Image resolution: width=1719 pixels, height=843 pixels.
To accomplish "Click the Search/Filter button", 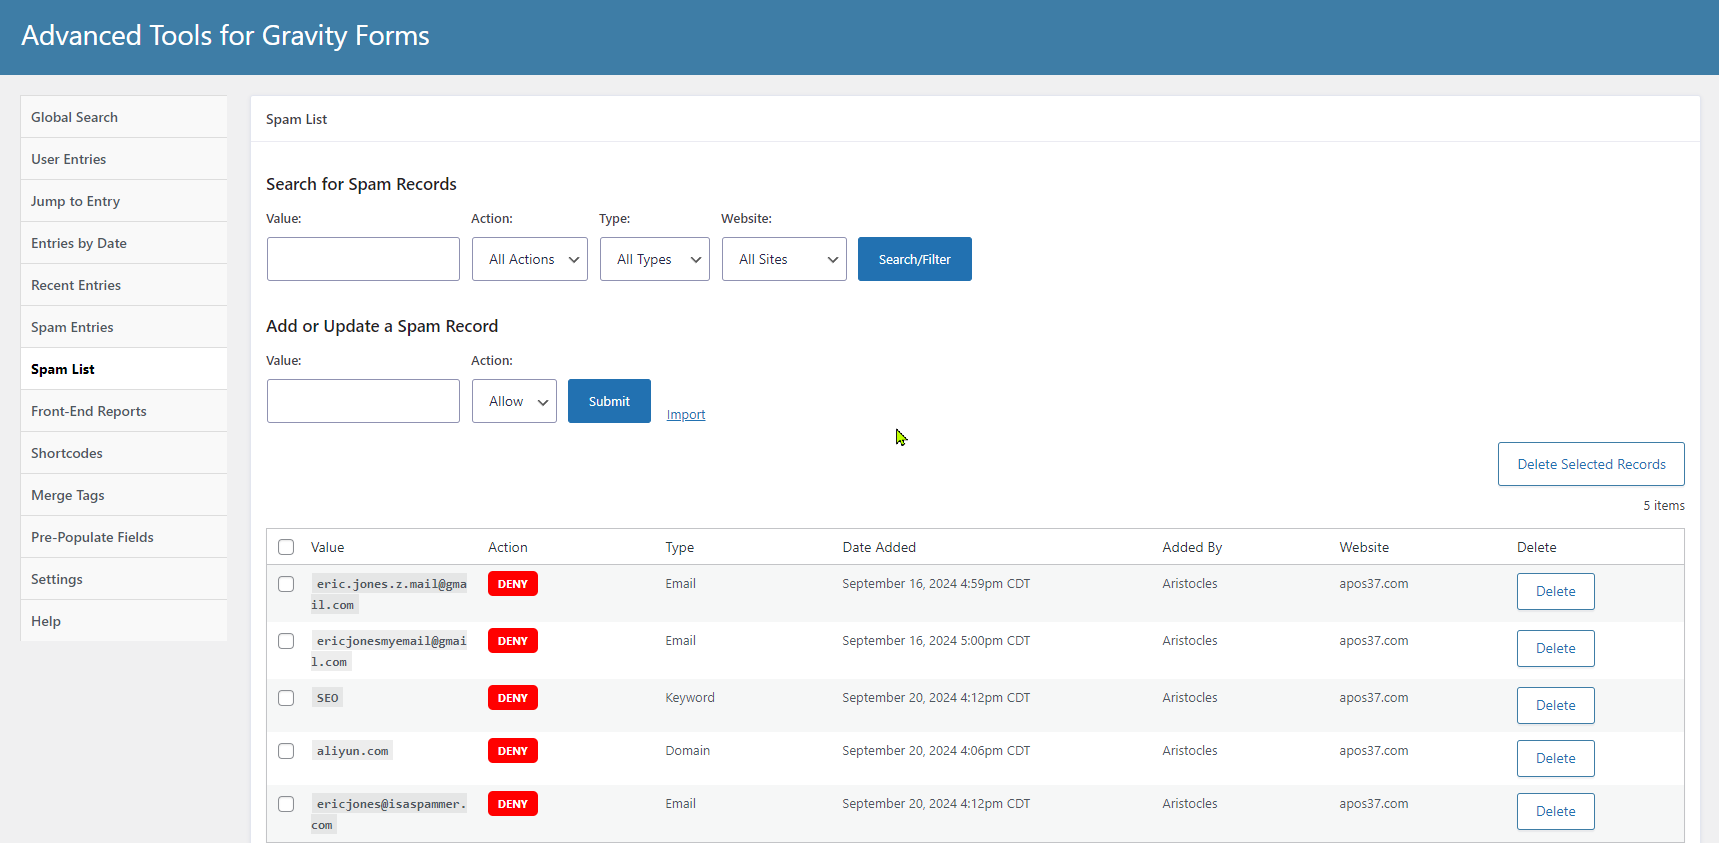I will tap(914, 259).
